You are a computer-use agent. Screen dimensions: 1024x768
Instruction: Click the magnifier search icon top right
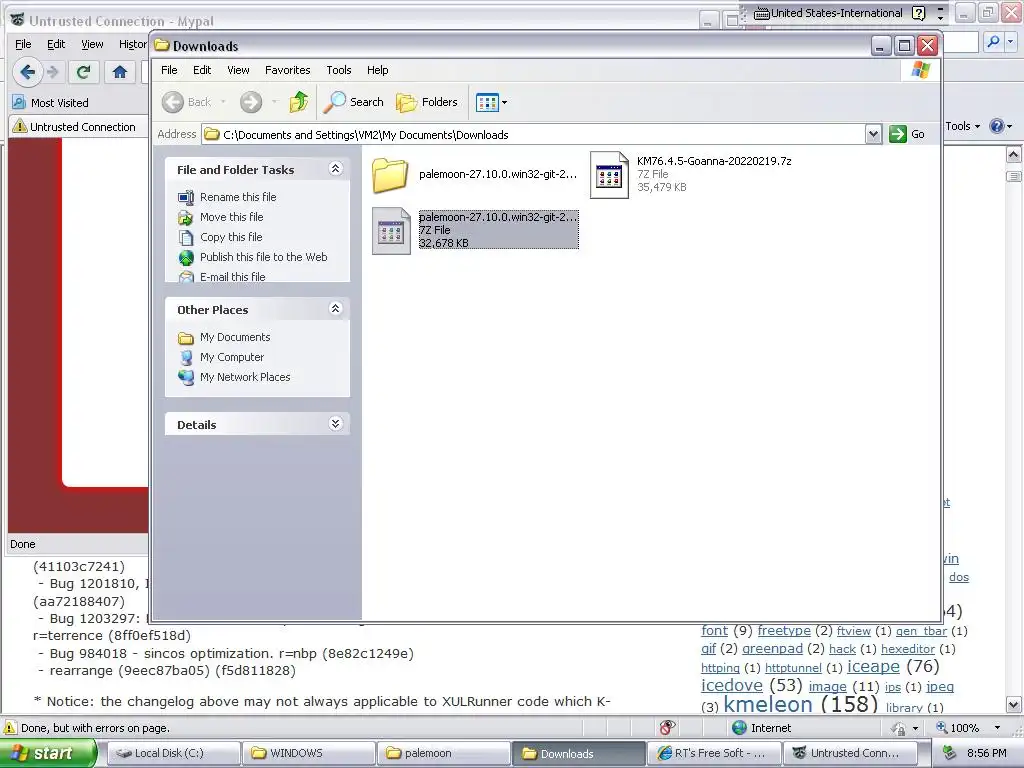(x=993, y=42)
